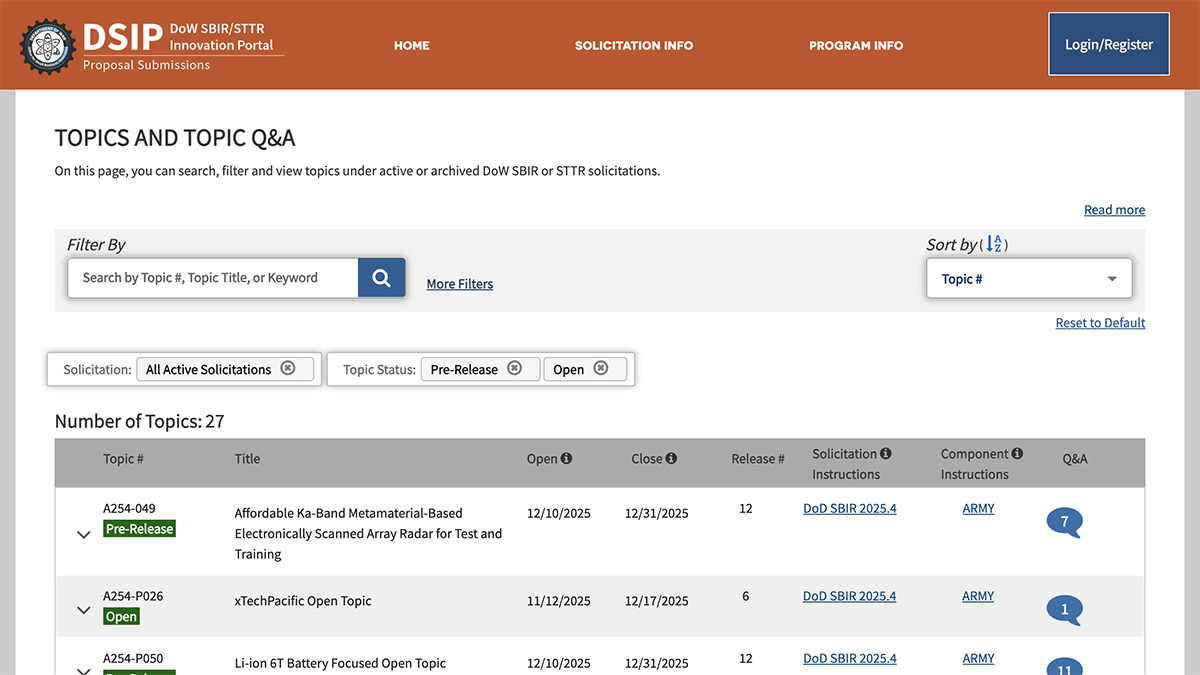Remove the Pre-Release status filter
Image resolution: width=1200 pixels, height=675 pixels.
click(514, 368)
